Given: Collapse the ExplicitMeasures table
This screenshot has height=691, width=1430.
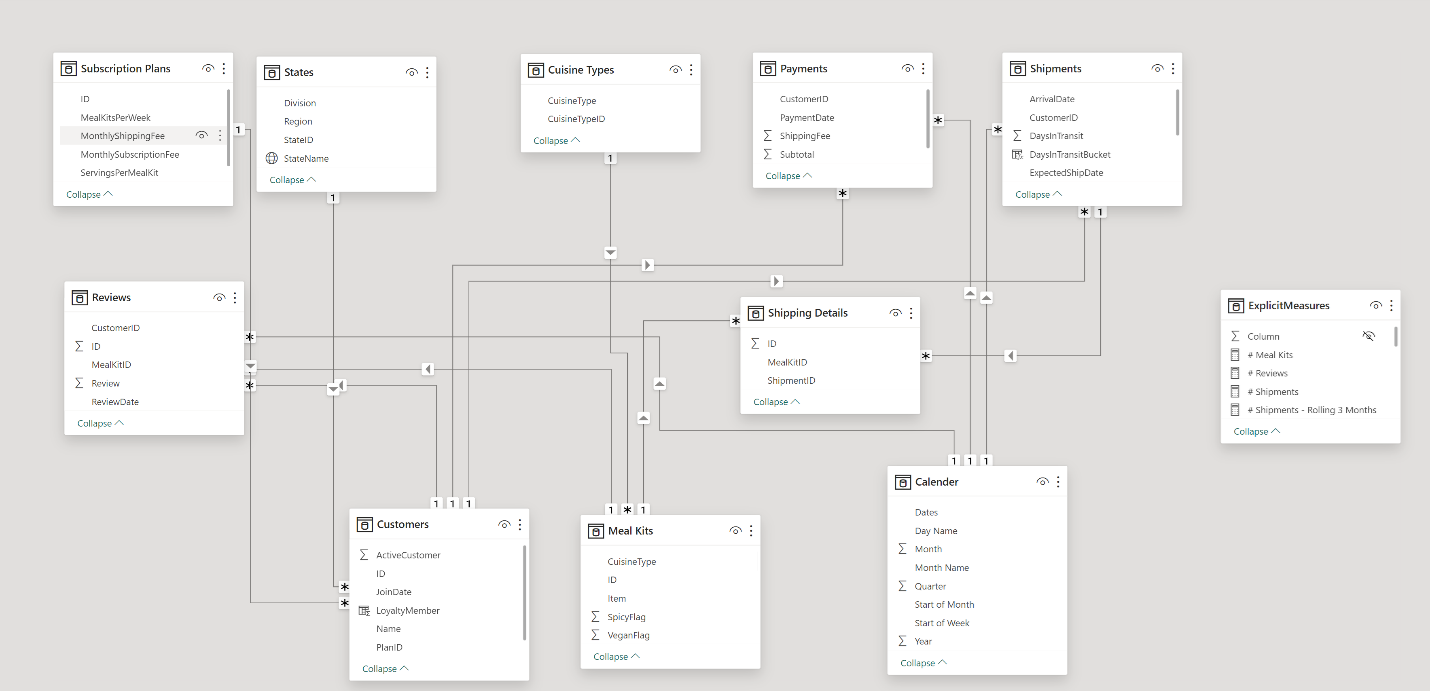Looking at the screenshot, I should coord(1256,432).
